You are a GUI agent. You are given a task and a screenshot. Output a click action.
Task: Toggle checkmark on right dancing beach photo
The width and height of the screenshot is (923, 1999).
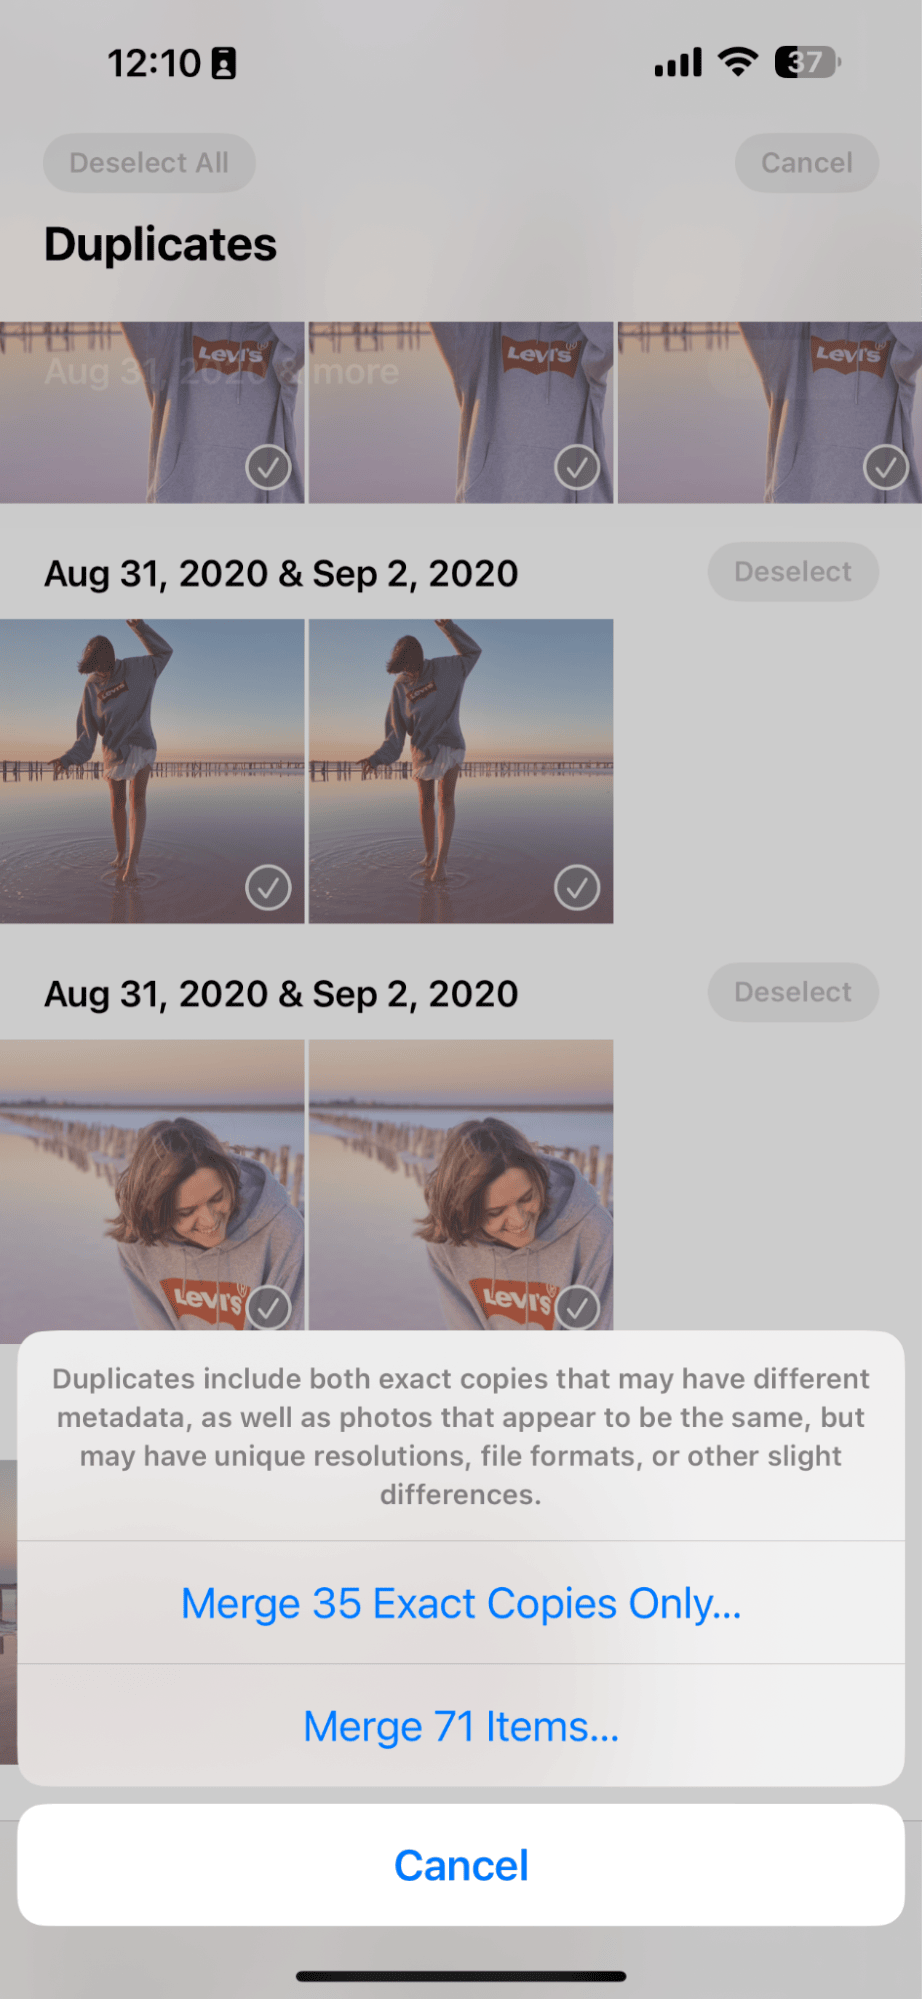pyautogui.click(x=577, y=887)
